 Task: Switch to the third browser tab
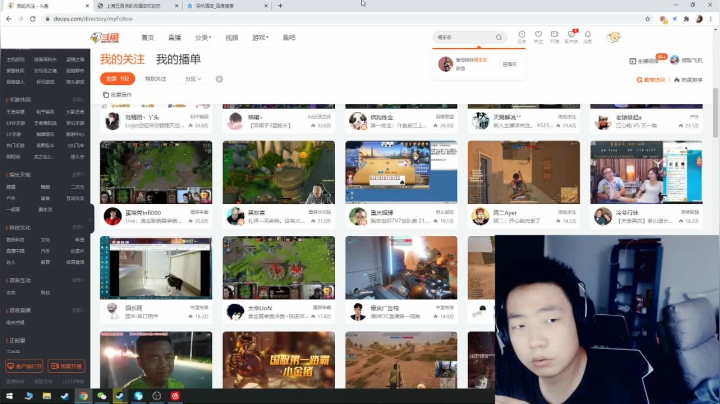(x=227, y=6)
